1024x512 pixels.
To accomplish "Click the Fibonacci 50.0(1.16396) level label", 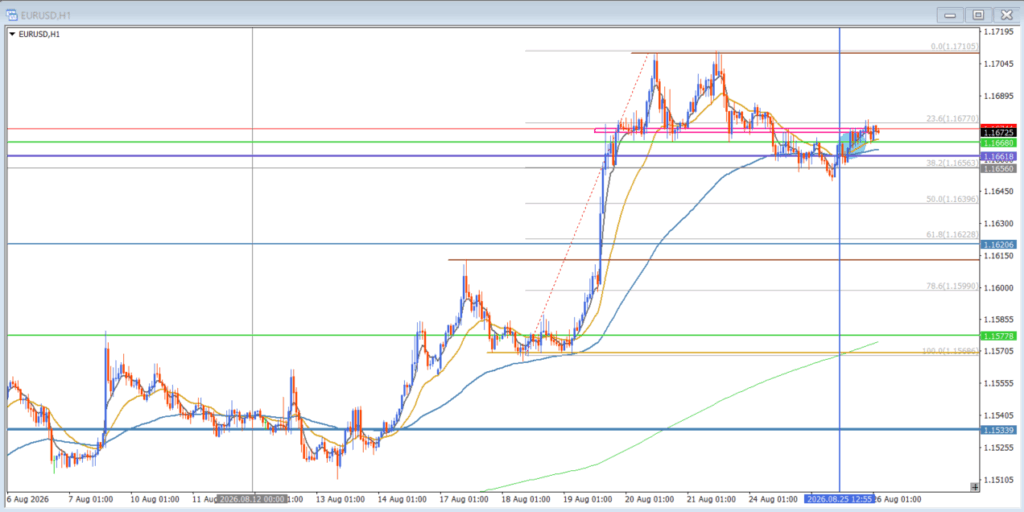I will 952,199.
